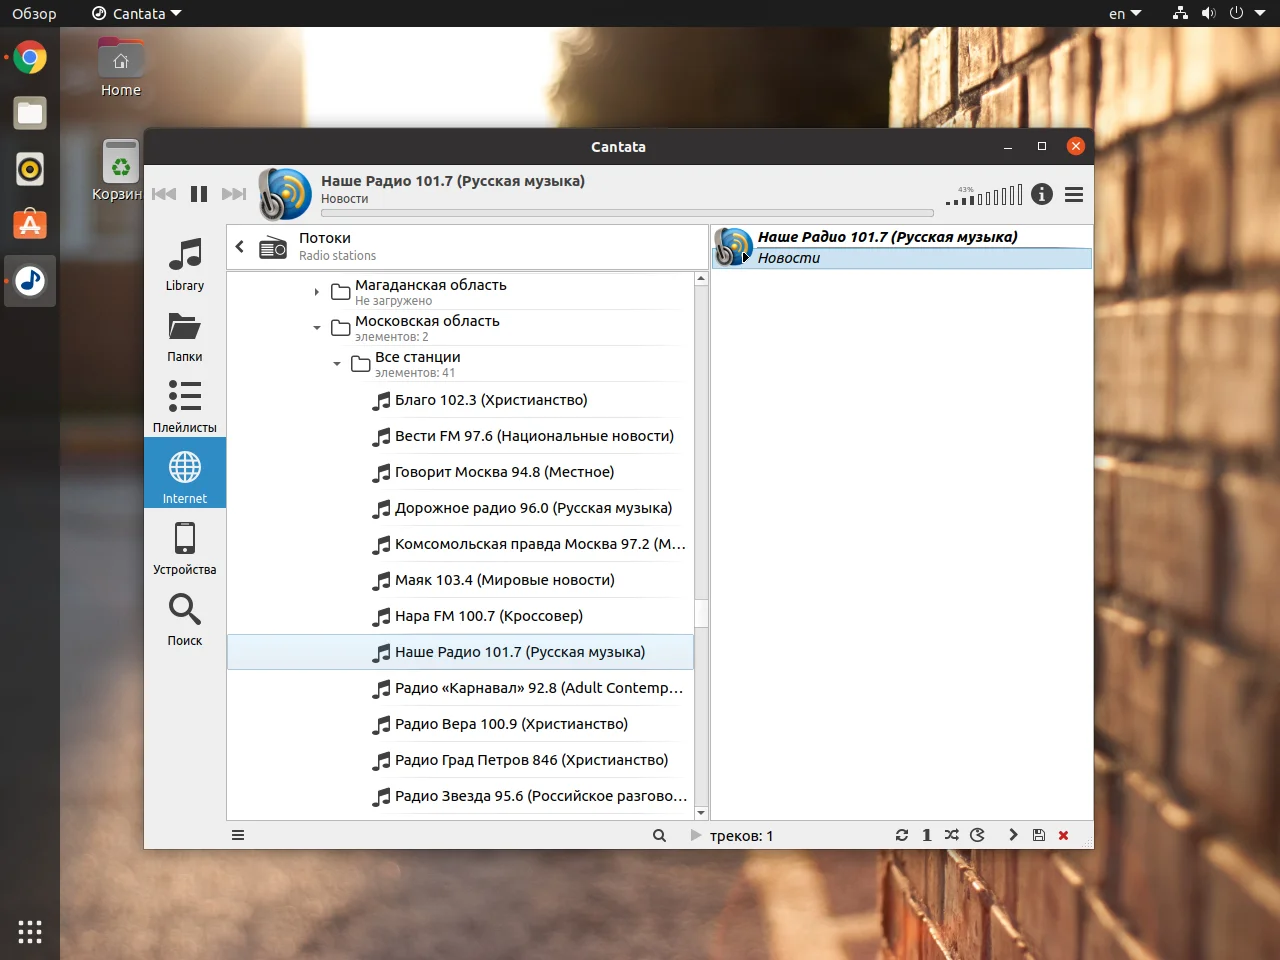The image size is (1280, 960).
Task: Click the search icon below the station list
Action: pyautogui.click(x=659, y=835)
